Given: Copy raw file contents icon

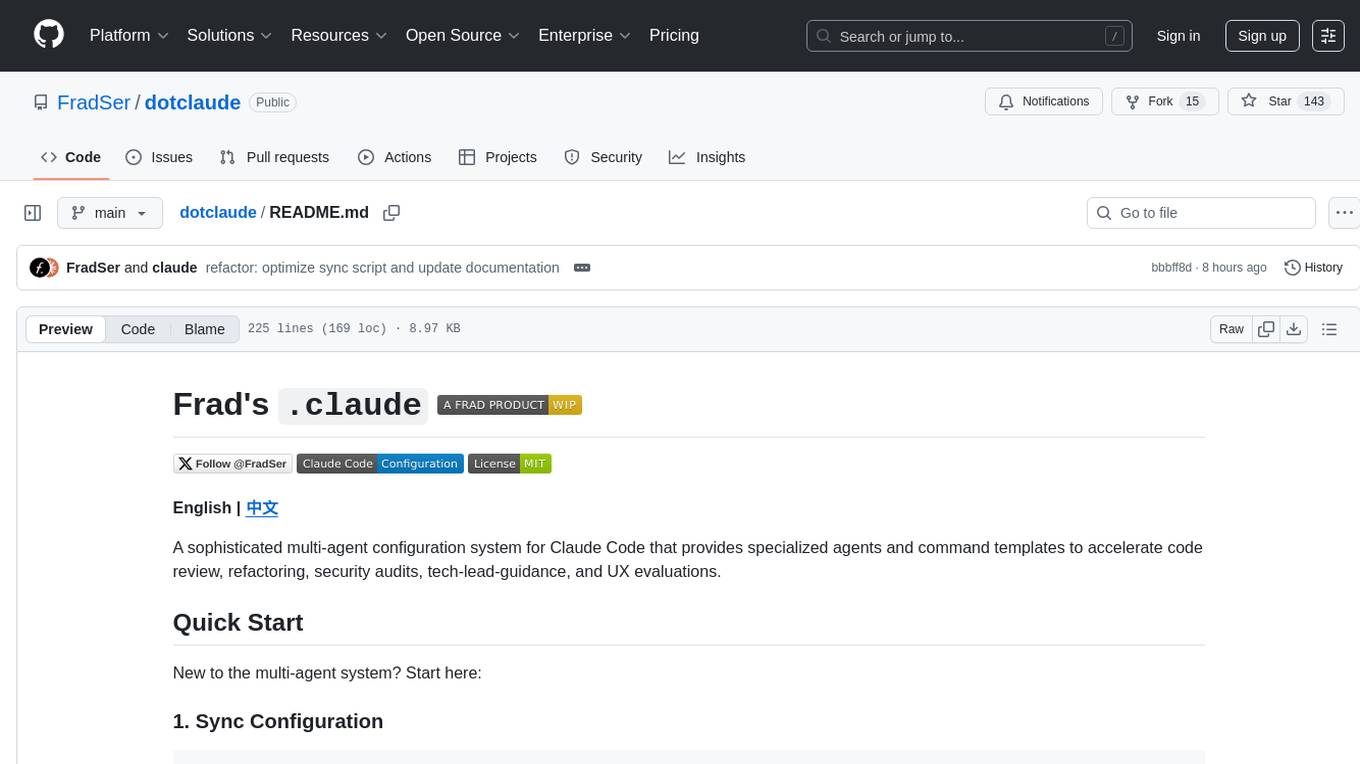Looking at the screenshot, I should [1266, 329].
